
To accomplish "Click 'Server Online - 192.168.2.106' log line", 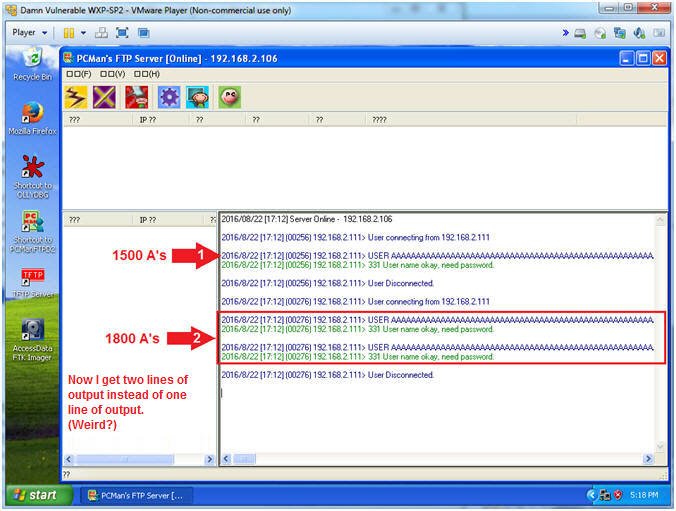I will 307,219.
